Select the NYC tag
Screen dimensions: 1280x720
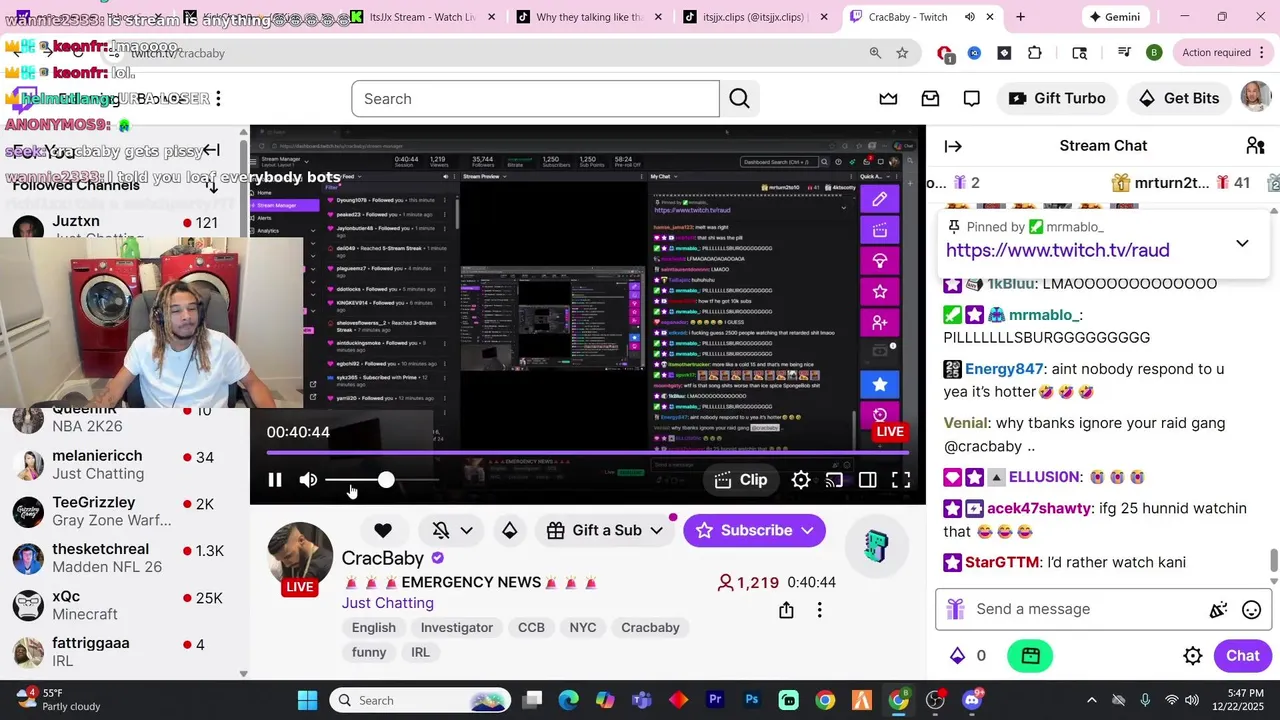tap(583, 627)
